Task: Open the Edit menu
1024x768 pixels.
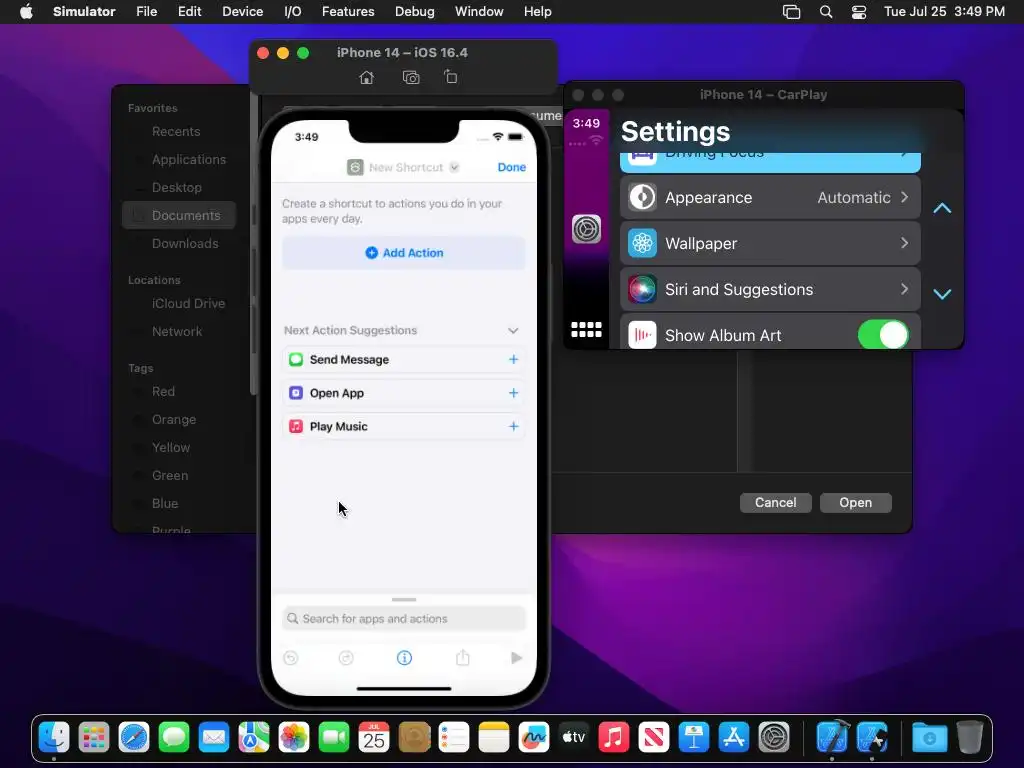Action: 189,12
